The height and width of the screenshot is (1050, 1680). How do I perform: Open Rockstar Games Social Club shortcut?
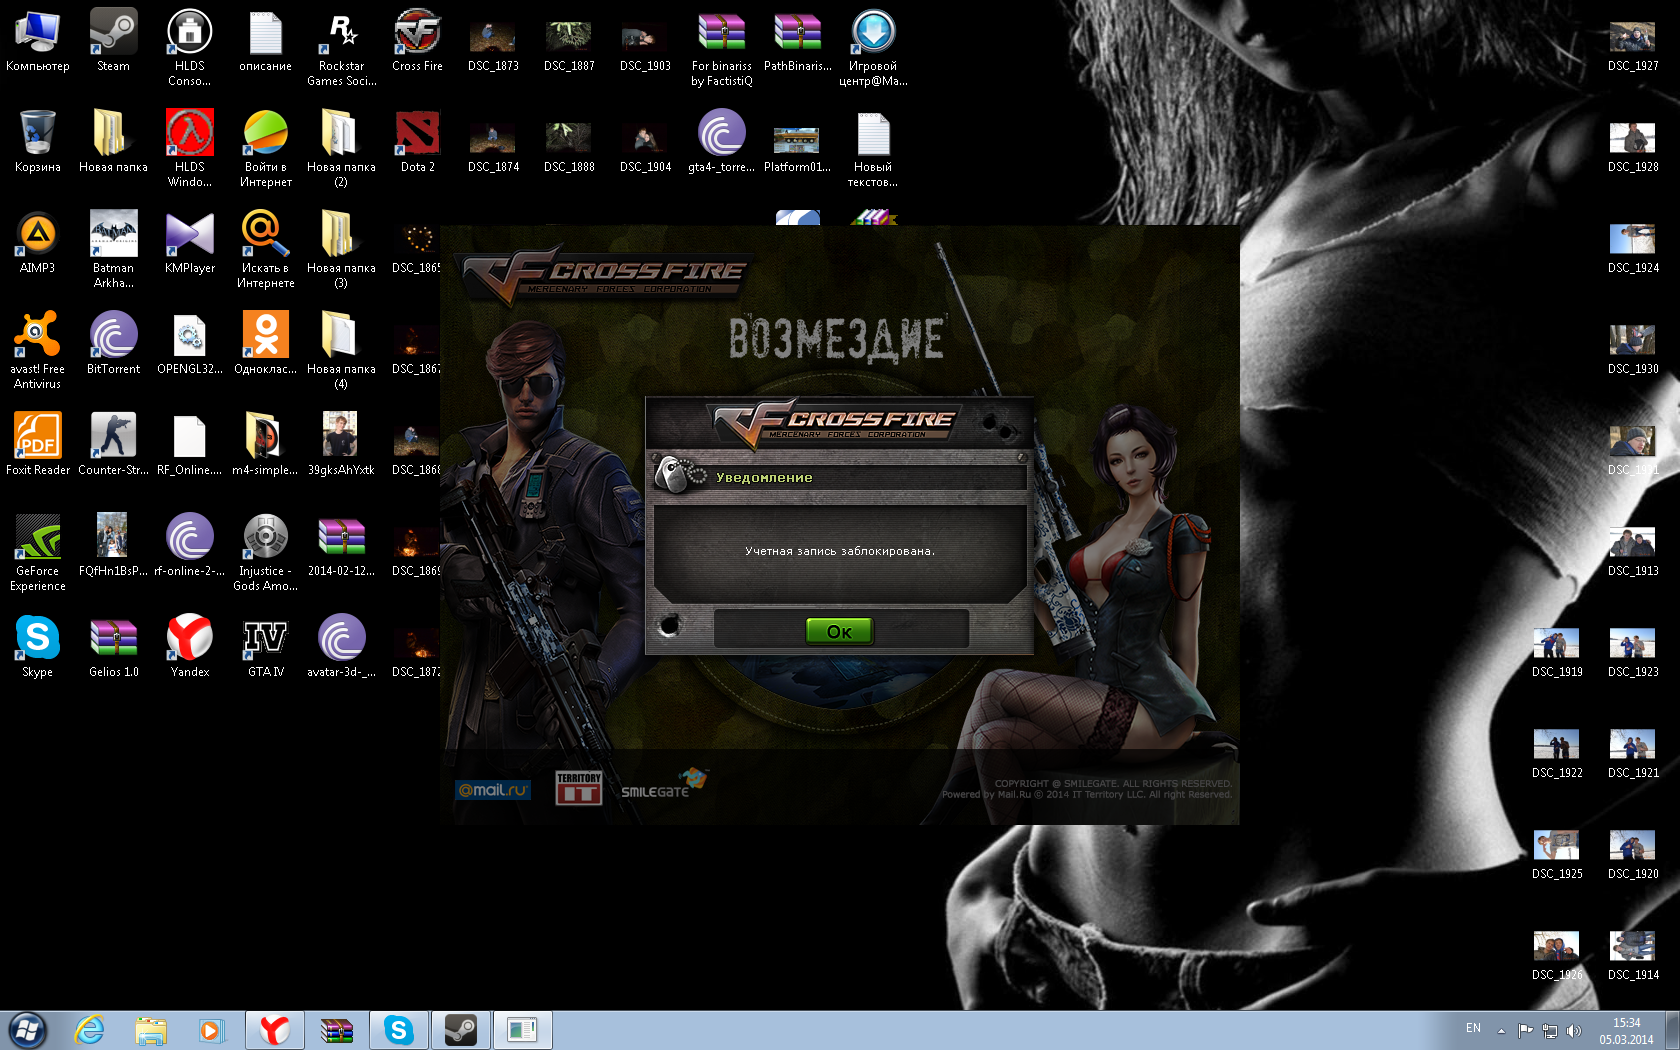coord(341,48)
